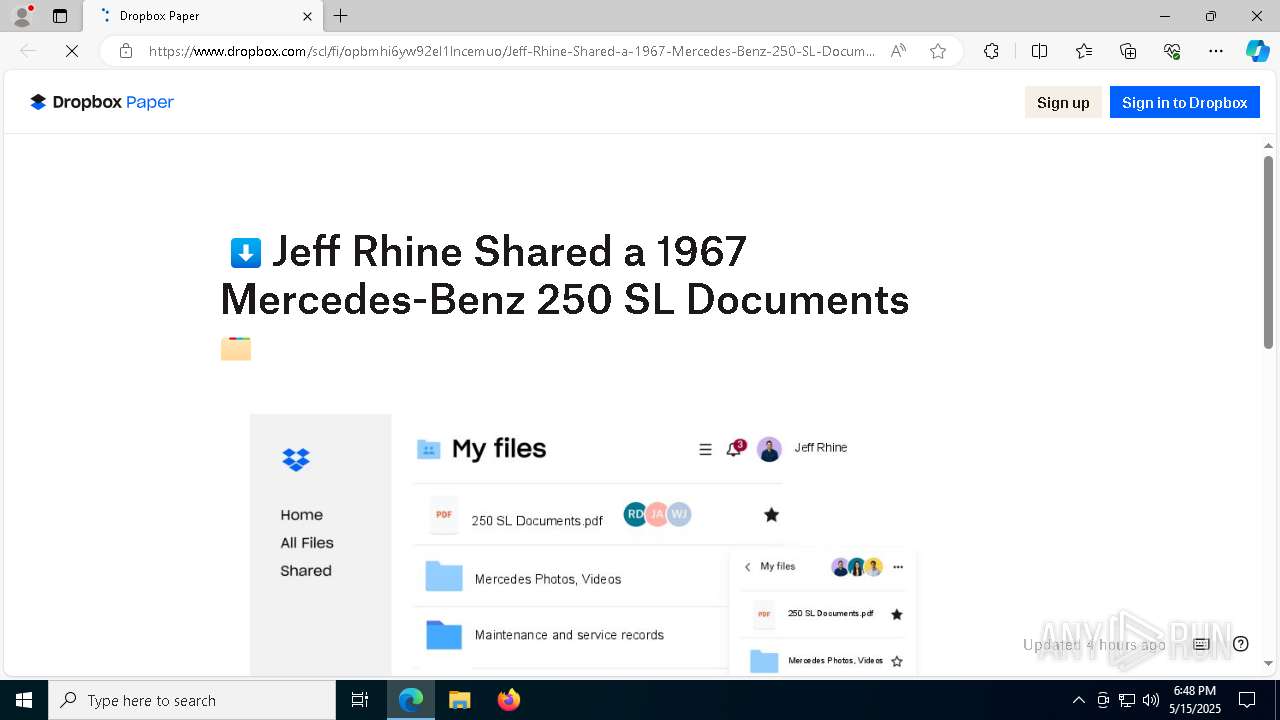Close the Dropbox Paper tab

click(307, 16)
